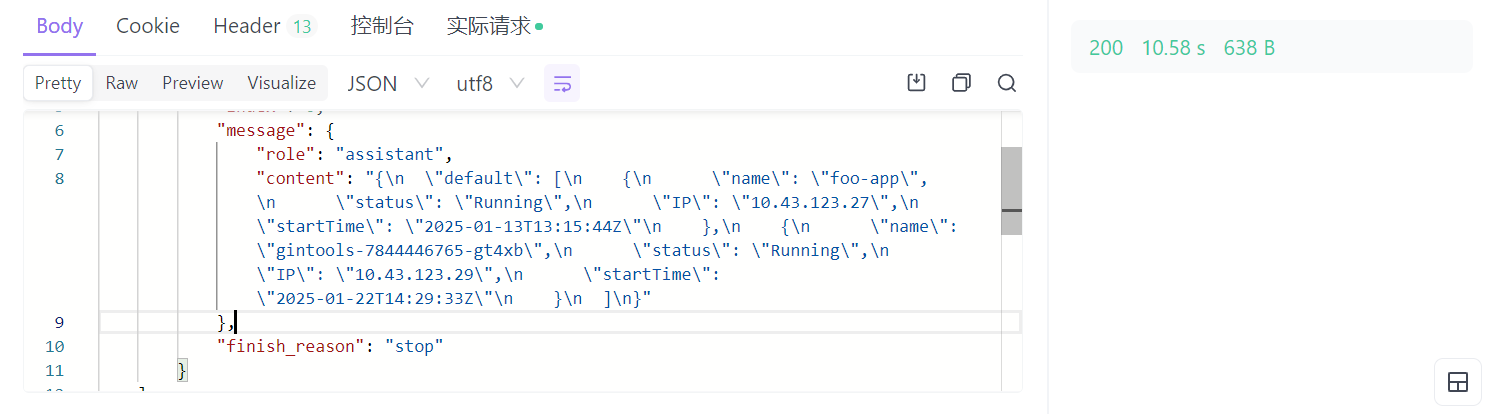This screenshot has height=414, width=1497.
Task: View the Header tab with 13 items
Action: 263,27
